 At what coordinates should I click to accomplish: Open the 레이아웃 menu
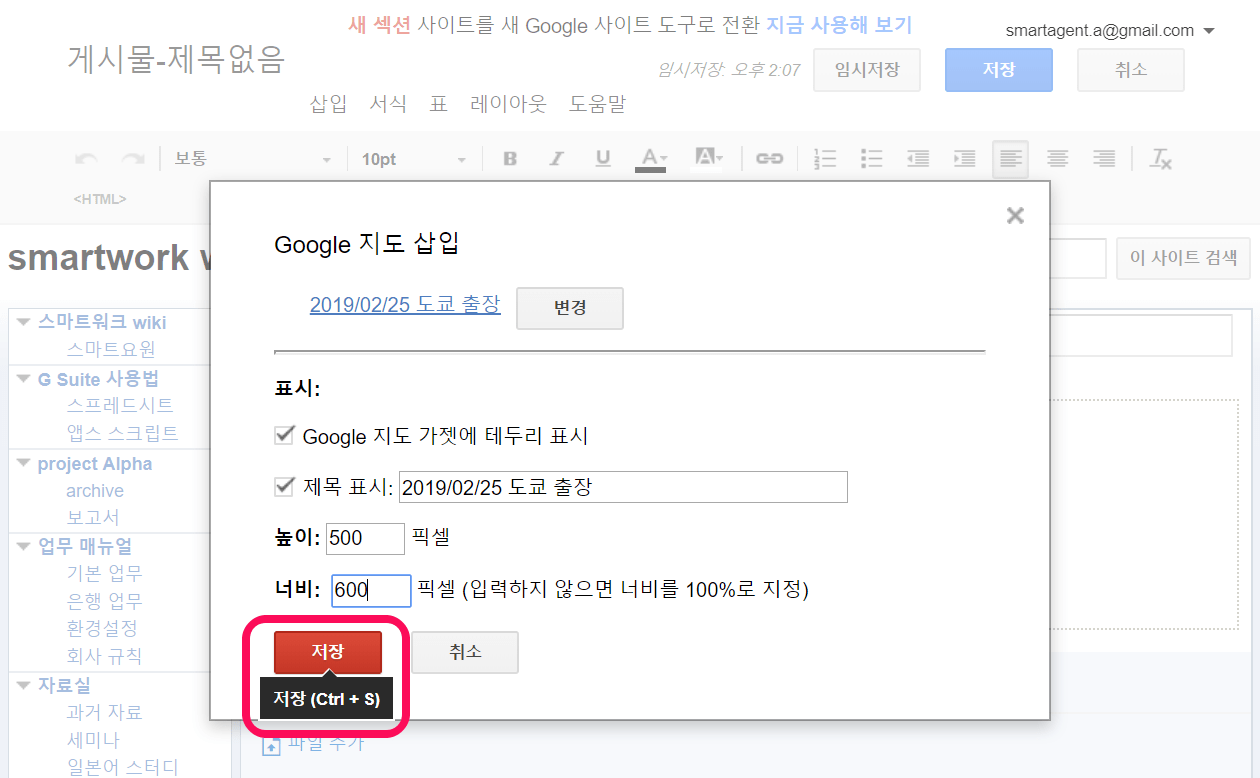click(x=508, y=103)
